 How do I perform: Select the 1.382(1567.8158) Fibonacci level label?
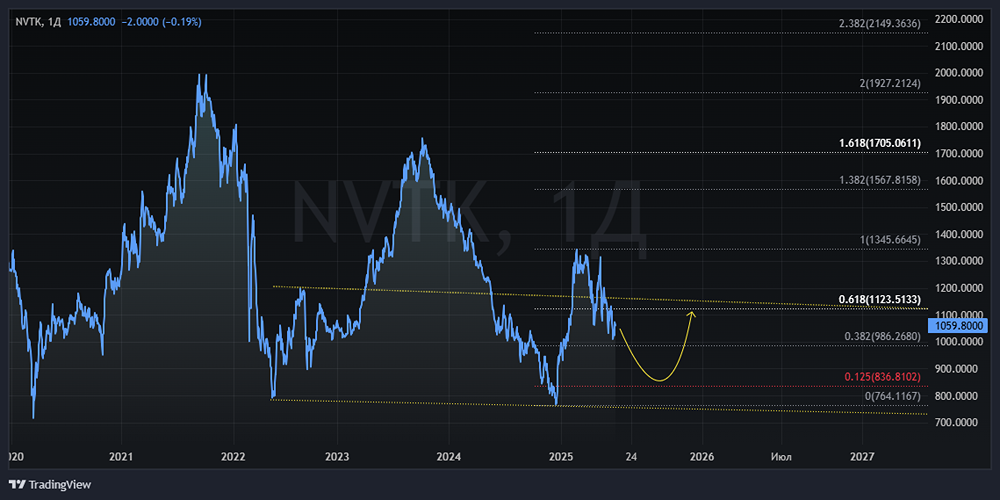click(x=880, y=180)
